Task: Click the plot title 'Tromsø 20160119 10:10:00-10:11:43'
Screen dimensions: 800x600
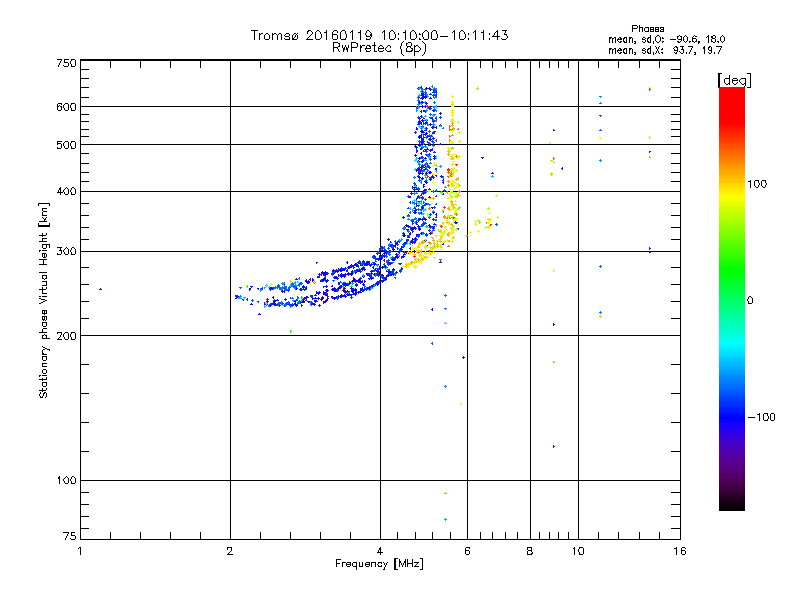Action: [x=379, y=35]
